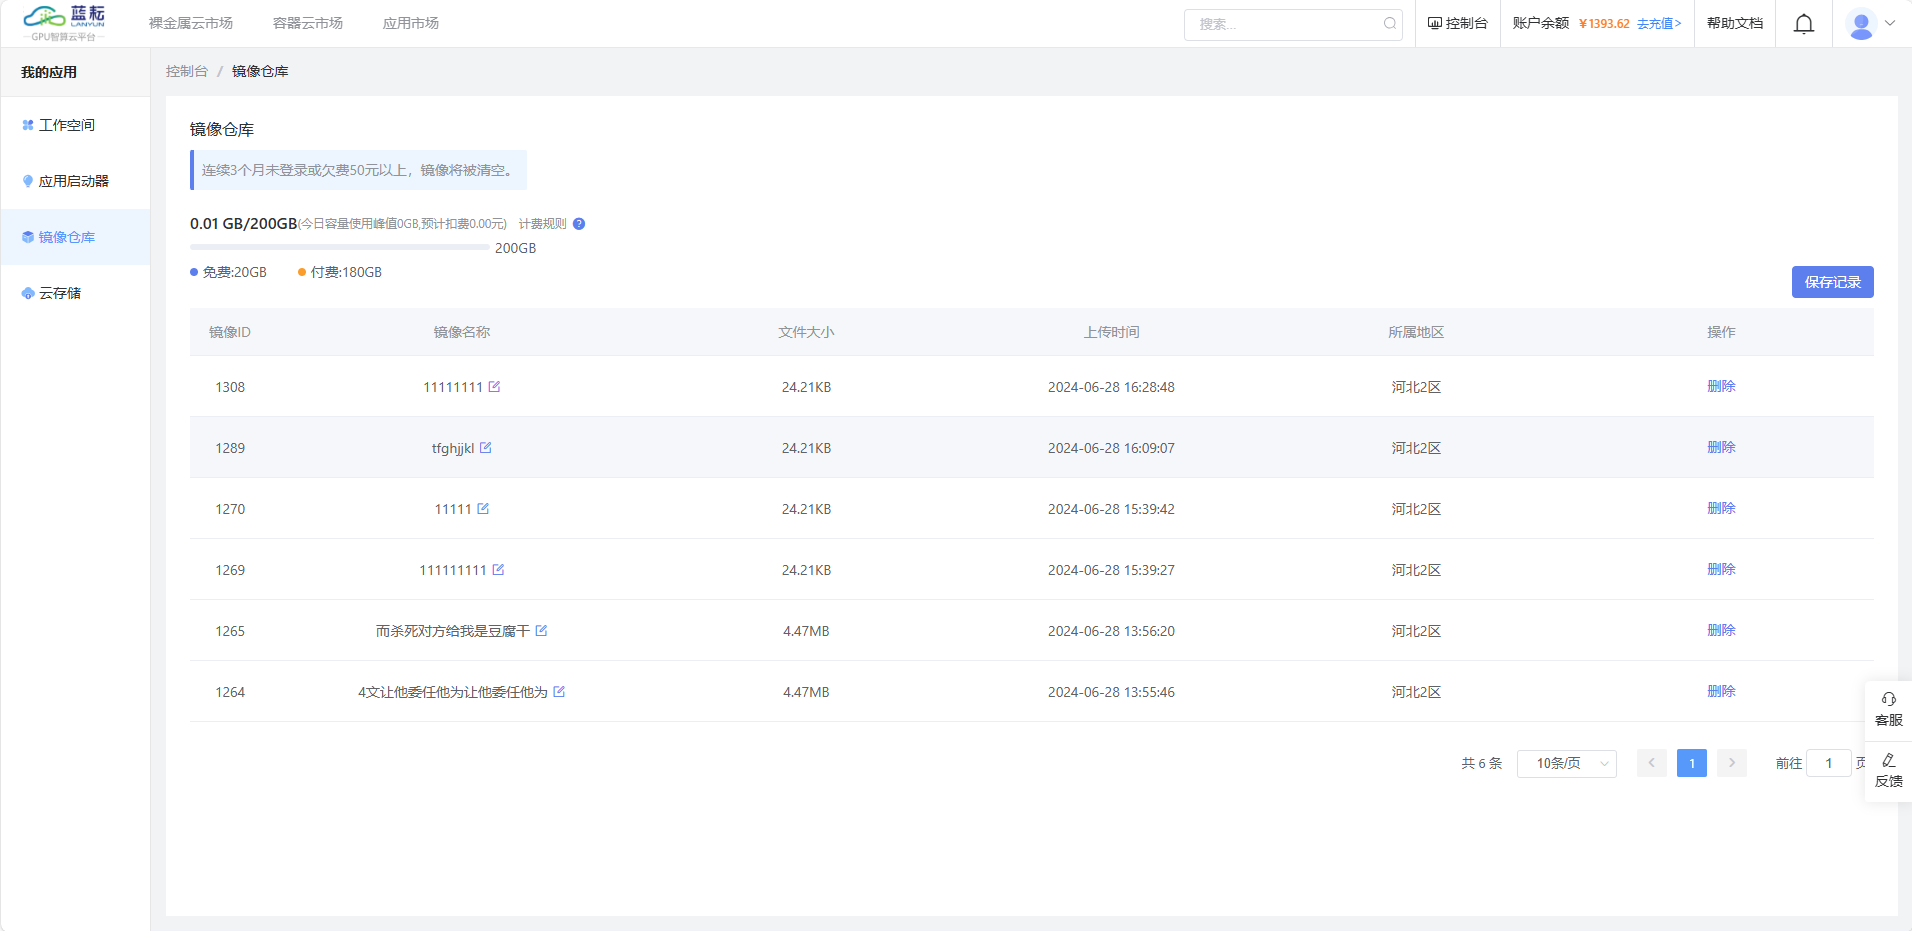Go to previous page arrow
This screenshot has height=931, width=1912.
click(x=1652, y=763)
